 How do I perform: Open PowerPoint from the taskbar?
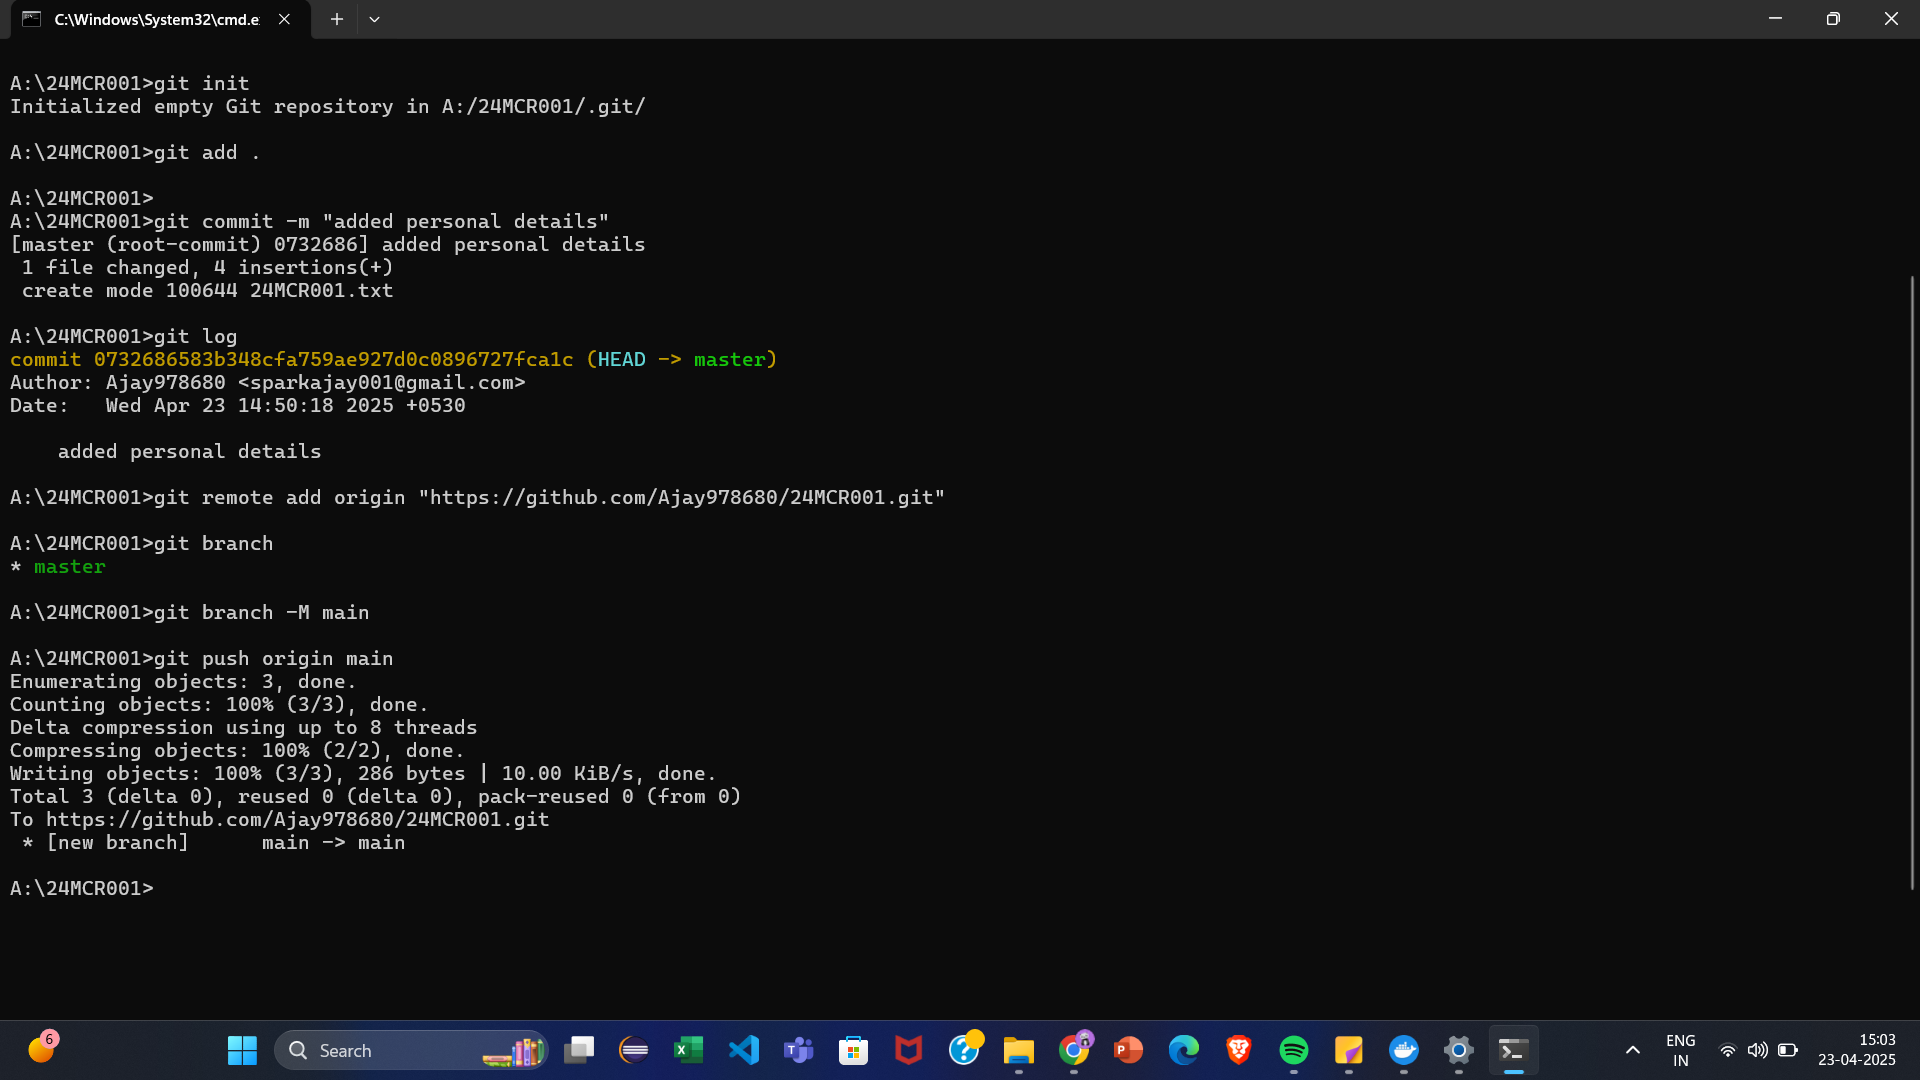(1129, 1050)
